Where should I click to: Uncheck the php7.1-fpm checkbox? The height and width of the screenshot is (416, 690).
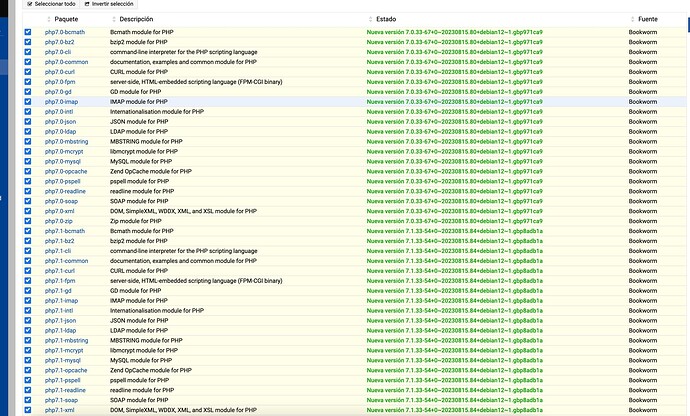[x=28, y=280]
